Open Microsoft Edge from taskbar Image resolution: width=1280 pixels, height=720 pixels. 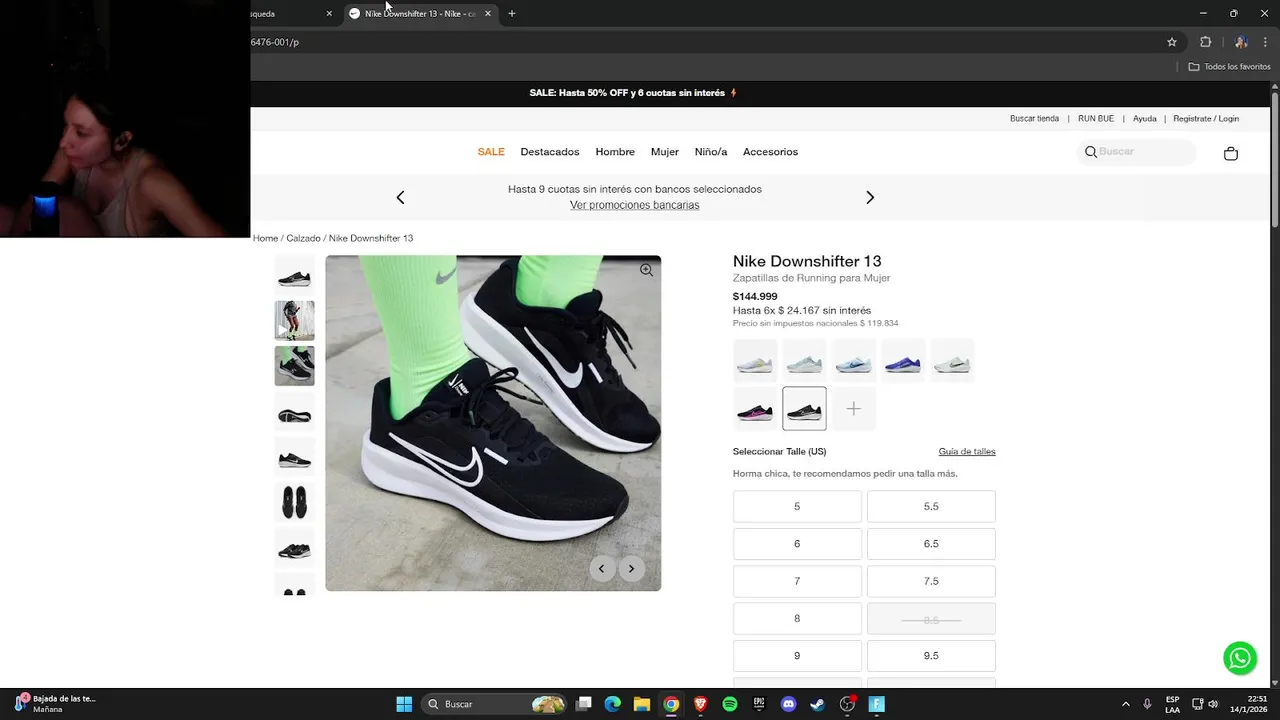click(x=612, y=704)
